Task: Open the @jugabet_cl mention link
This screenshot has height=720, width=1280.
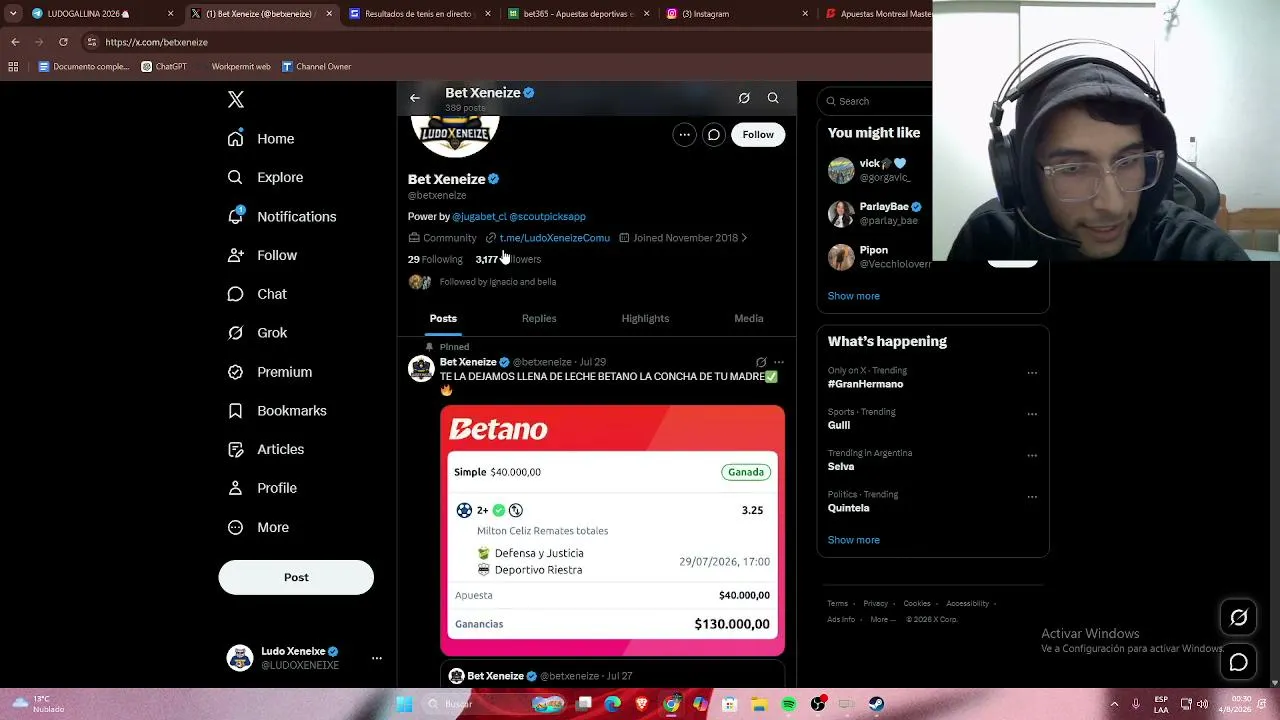Action: coord(479,216)
